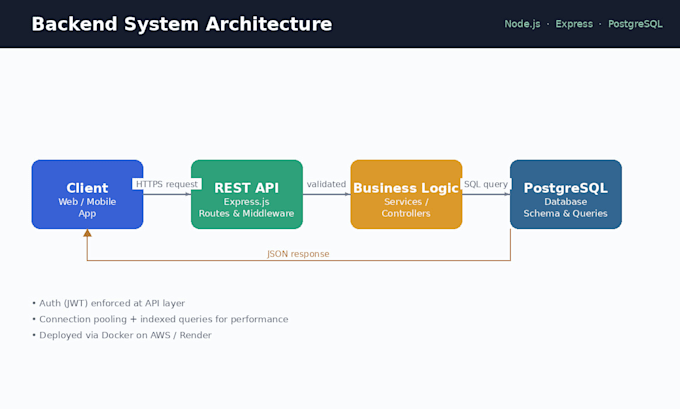Click the HTTPS request arrow label
Image resolution: width=680 pixels, height=409 pixels.
tap(167, 184)
